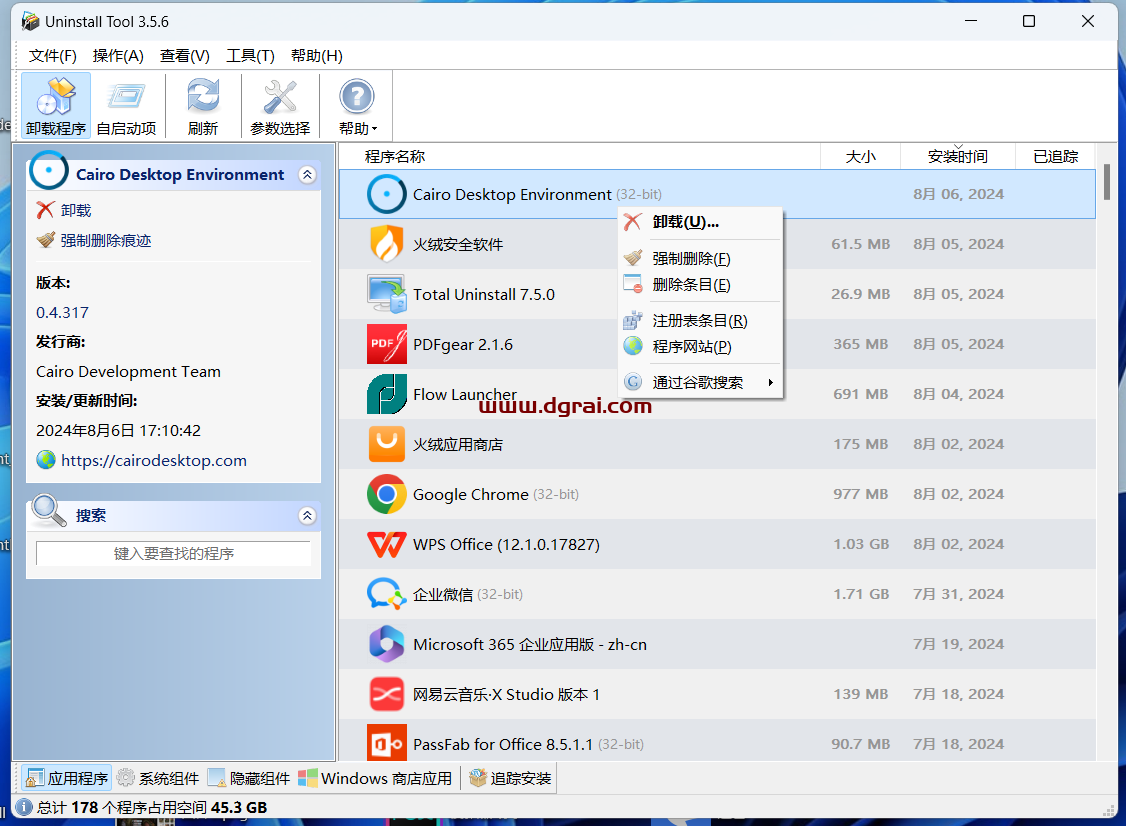Choose 注册表条目(R) in the context menu
The height and width of the screenshot is (826, 1126).
pos(700,320)
